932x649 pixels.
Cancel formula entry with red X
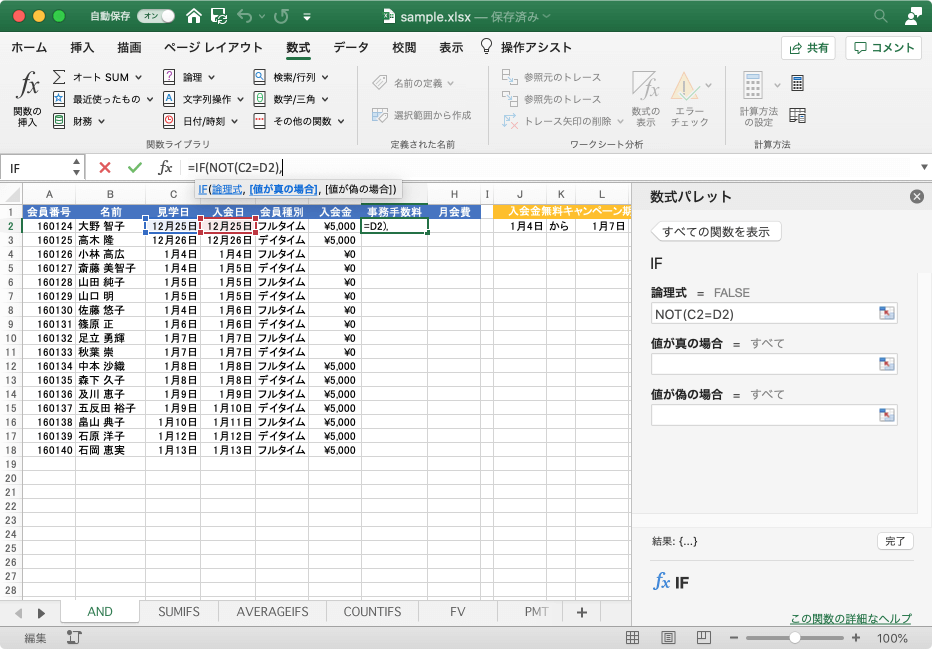click(105, 168)
